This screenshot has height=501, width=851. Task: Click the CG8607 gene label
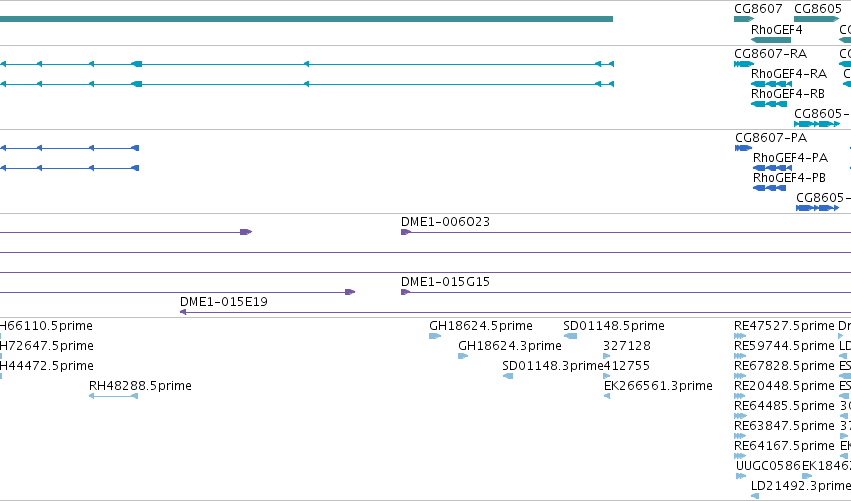pyautogui.click(x=758, y=9)
